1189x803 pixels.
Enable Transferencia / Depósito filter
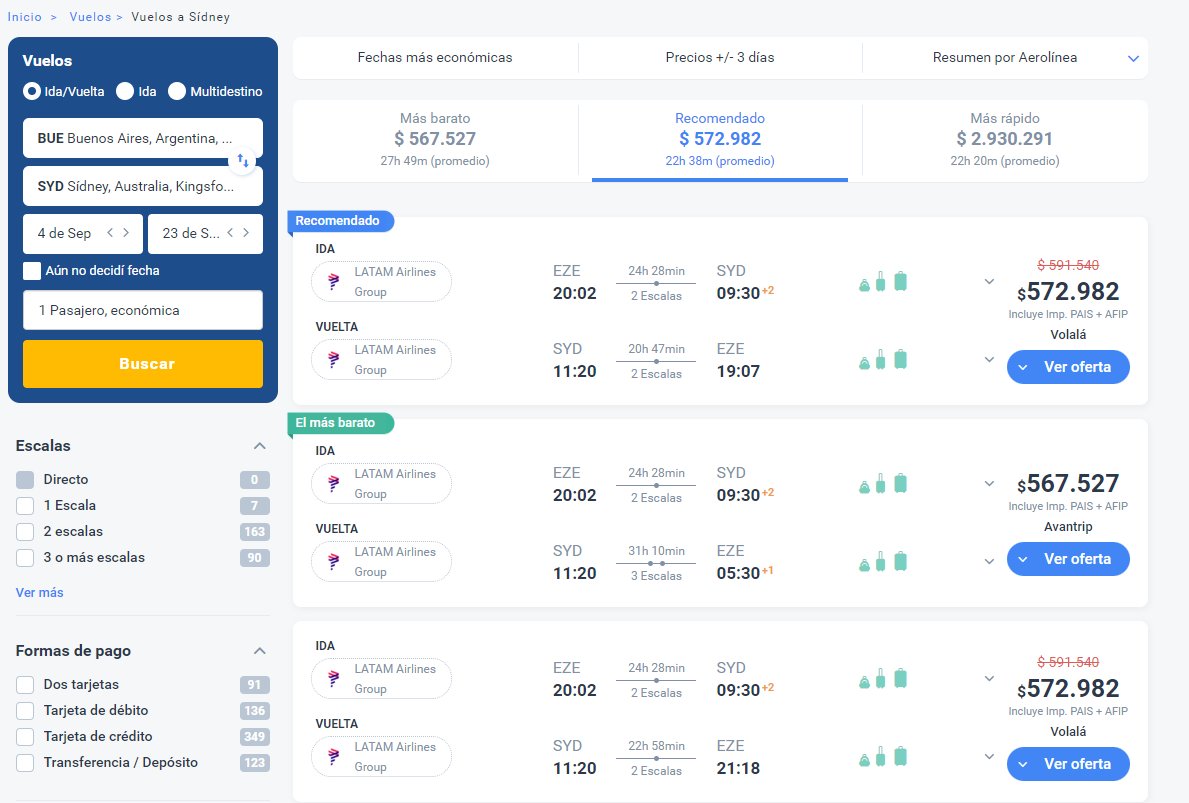(25, 763)
